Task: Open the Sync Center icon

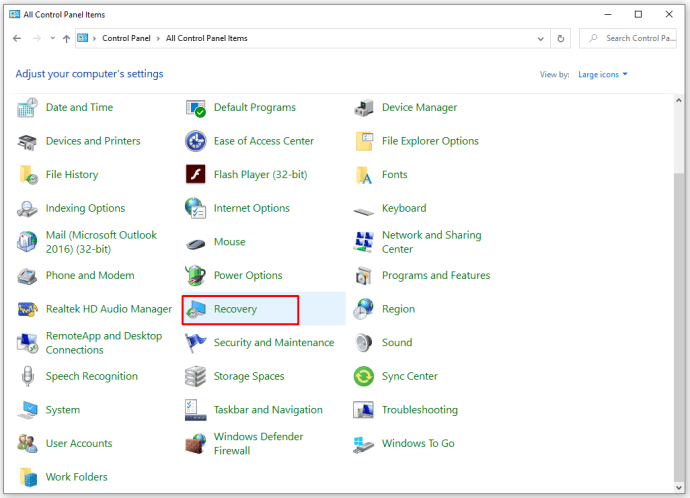Action: point(363,377)
